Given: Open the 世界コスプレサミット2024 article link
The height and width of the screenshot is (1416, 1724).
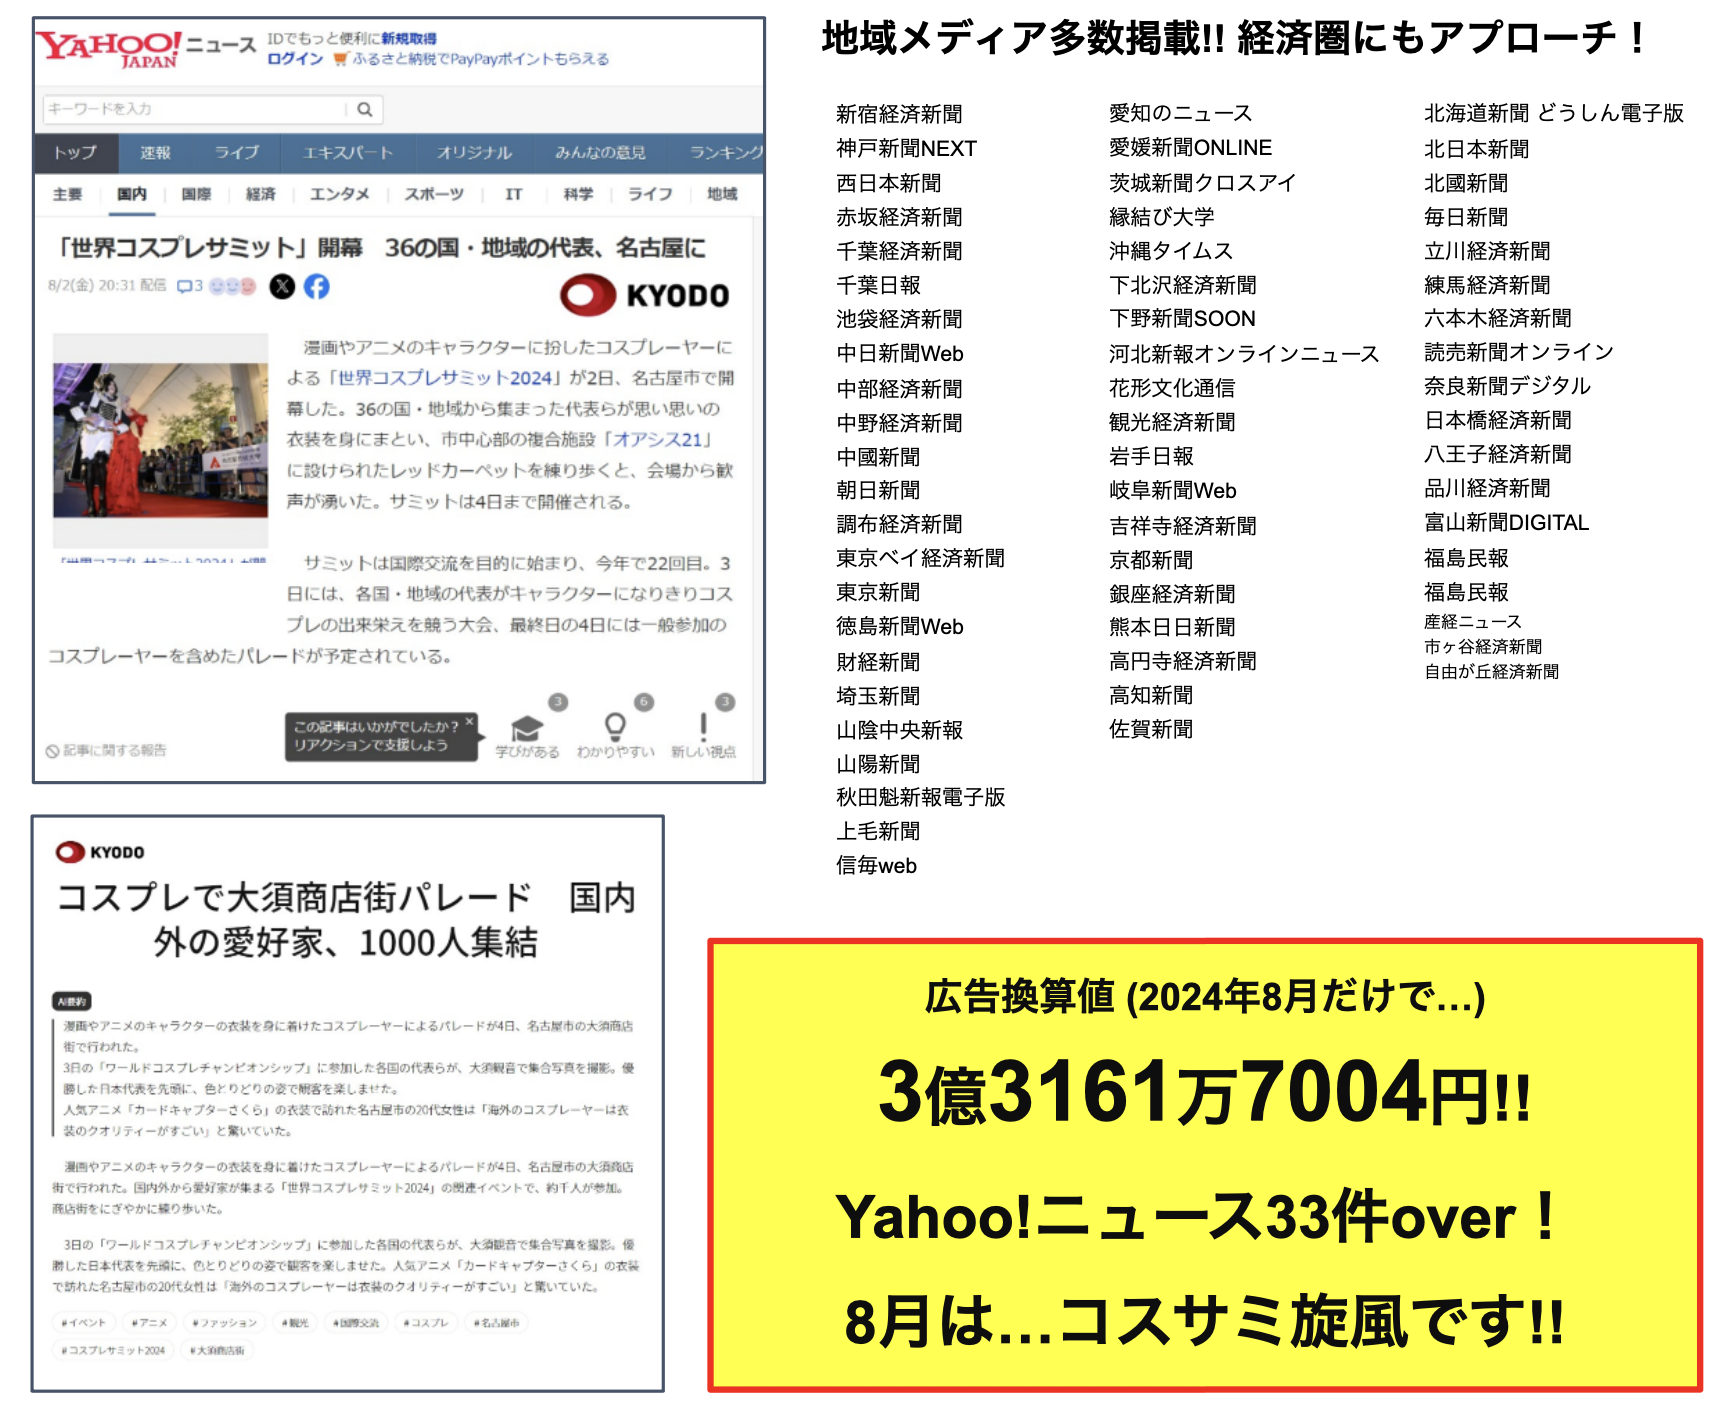Looking at the screenshot, I should click(445, 378).
